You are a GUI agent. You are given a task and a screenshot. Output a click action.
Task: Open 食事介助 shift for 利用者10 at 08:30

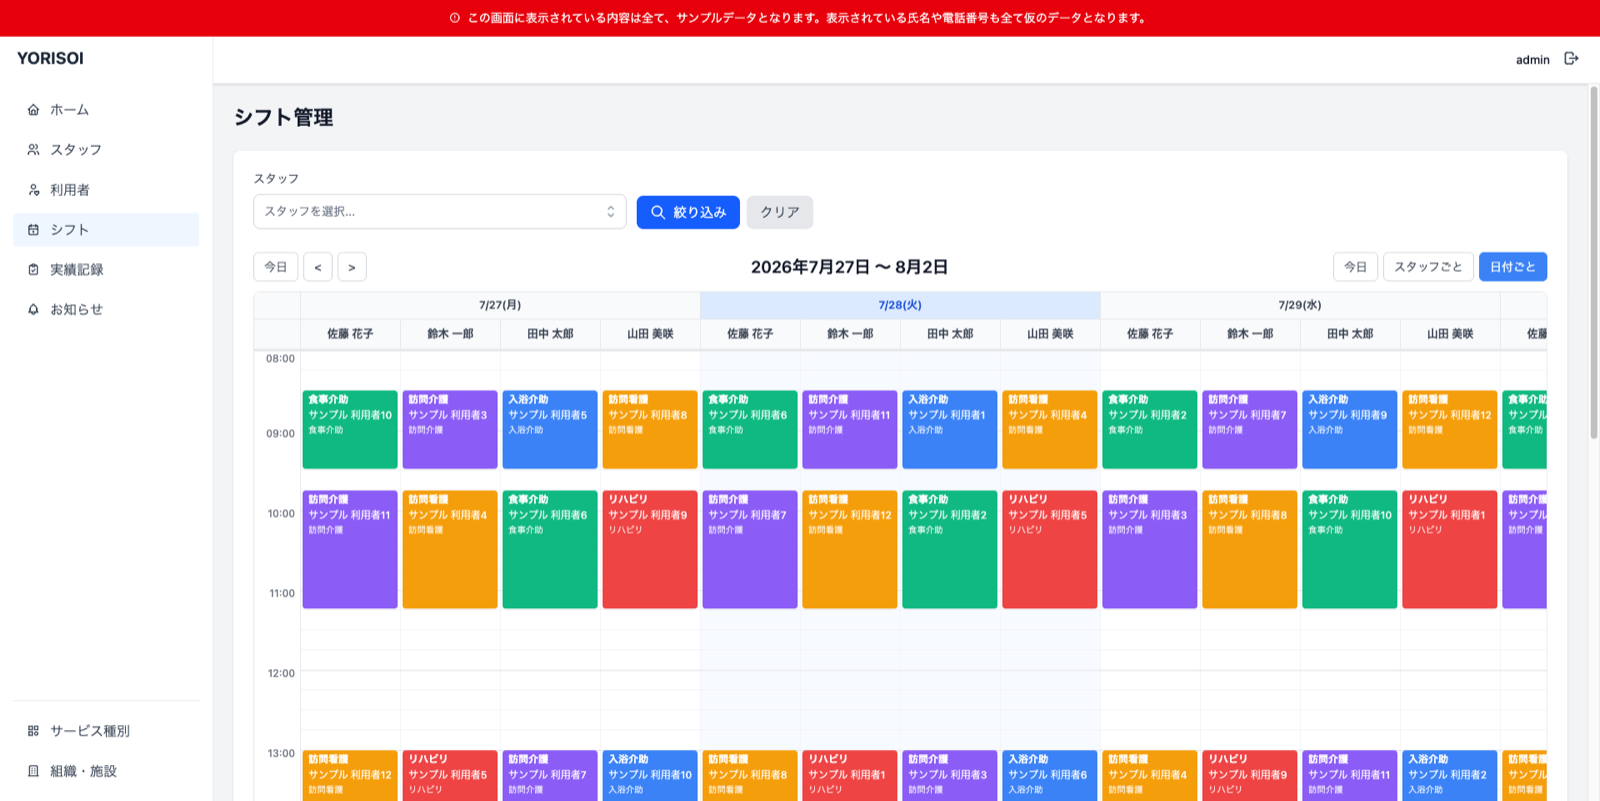pyautogui.click(x=350, y=430)
